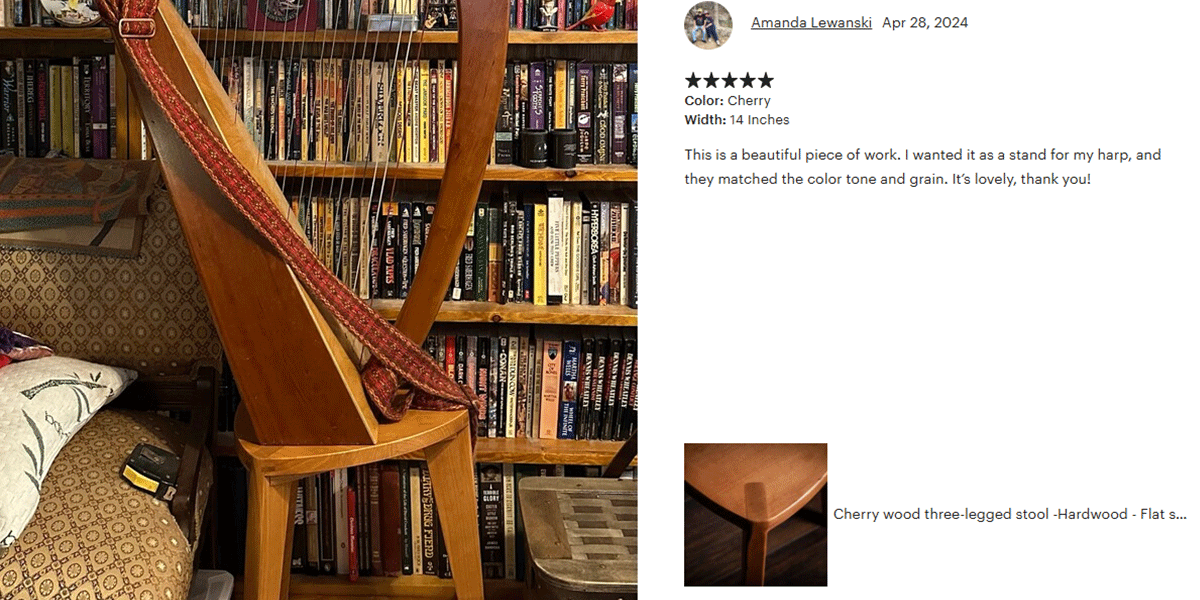The image size is (1200, 600).
Task: Open the Cherry wood three-legged stool listing link
Action: 1010,514
